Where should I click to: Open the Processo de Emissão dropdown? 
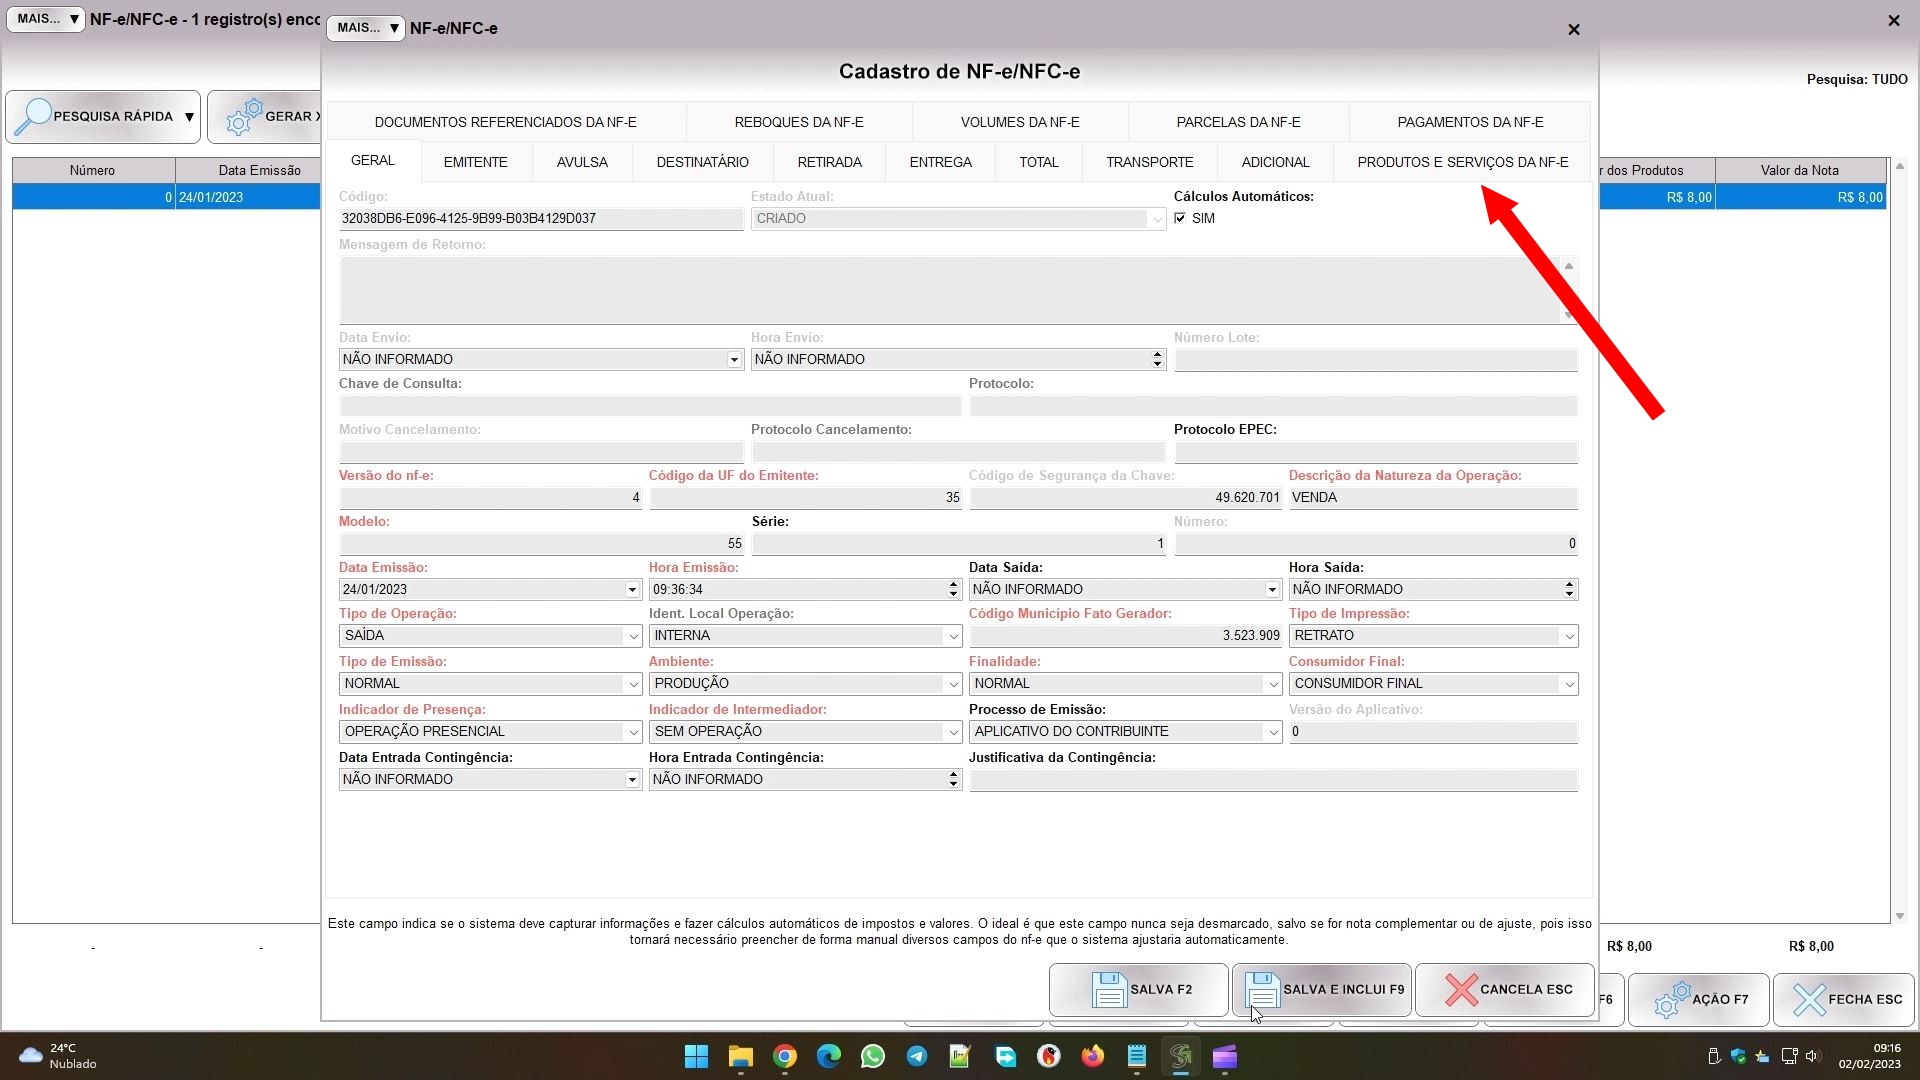pyautogui.click(x=1273, y=732)
